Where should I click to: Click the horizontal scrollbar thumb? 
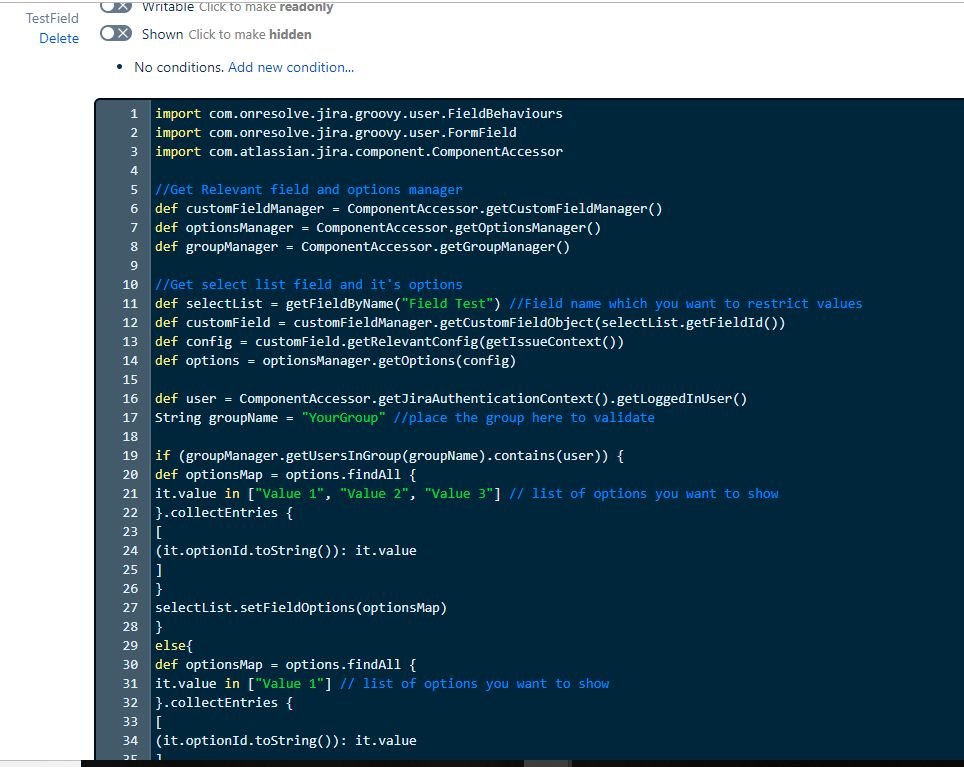tap(547, 763)
